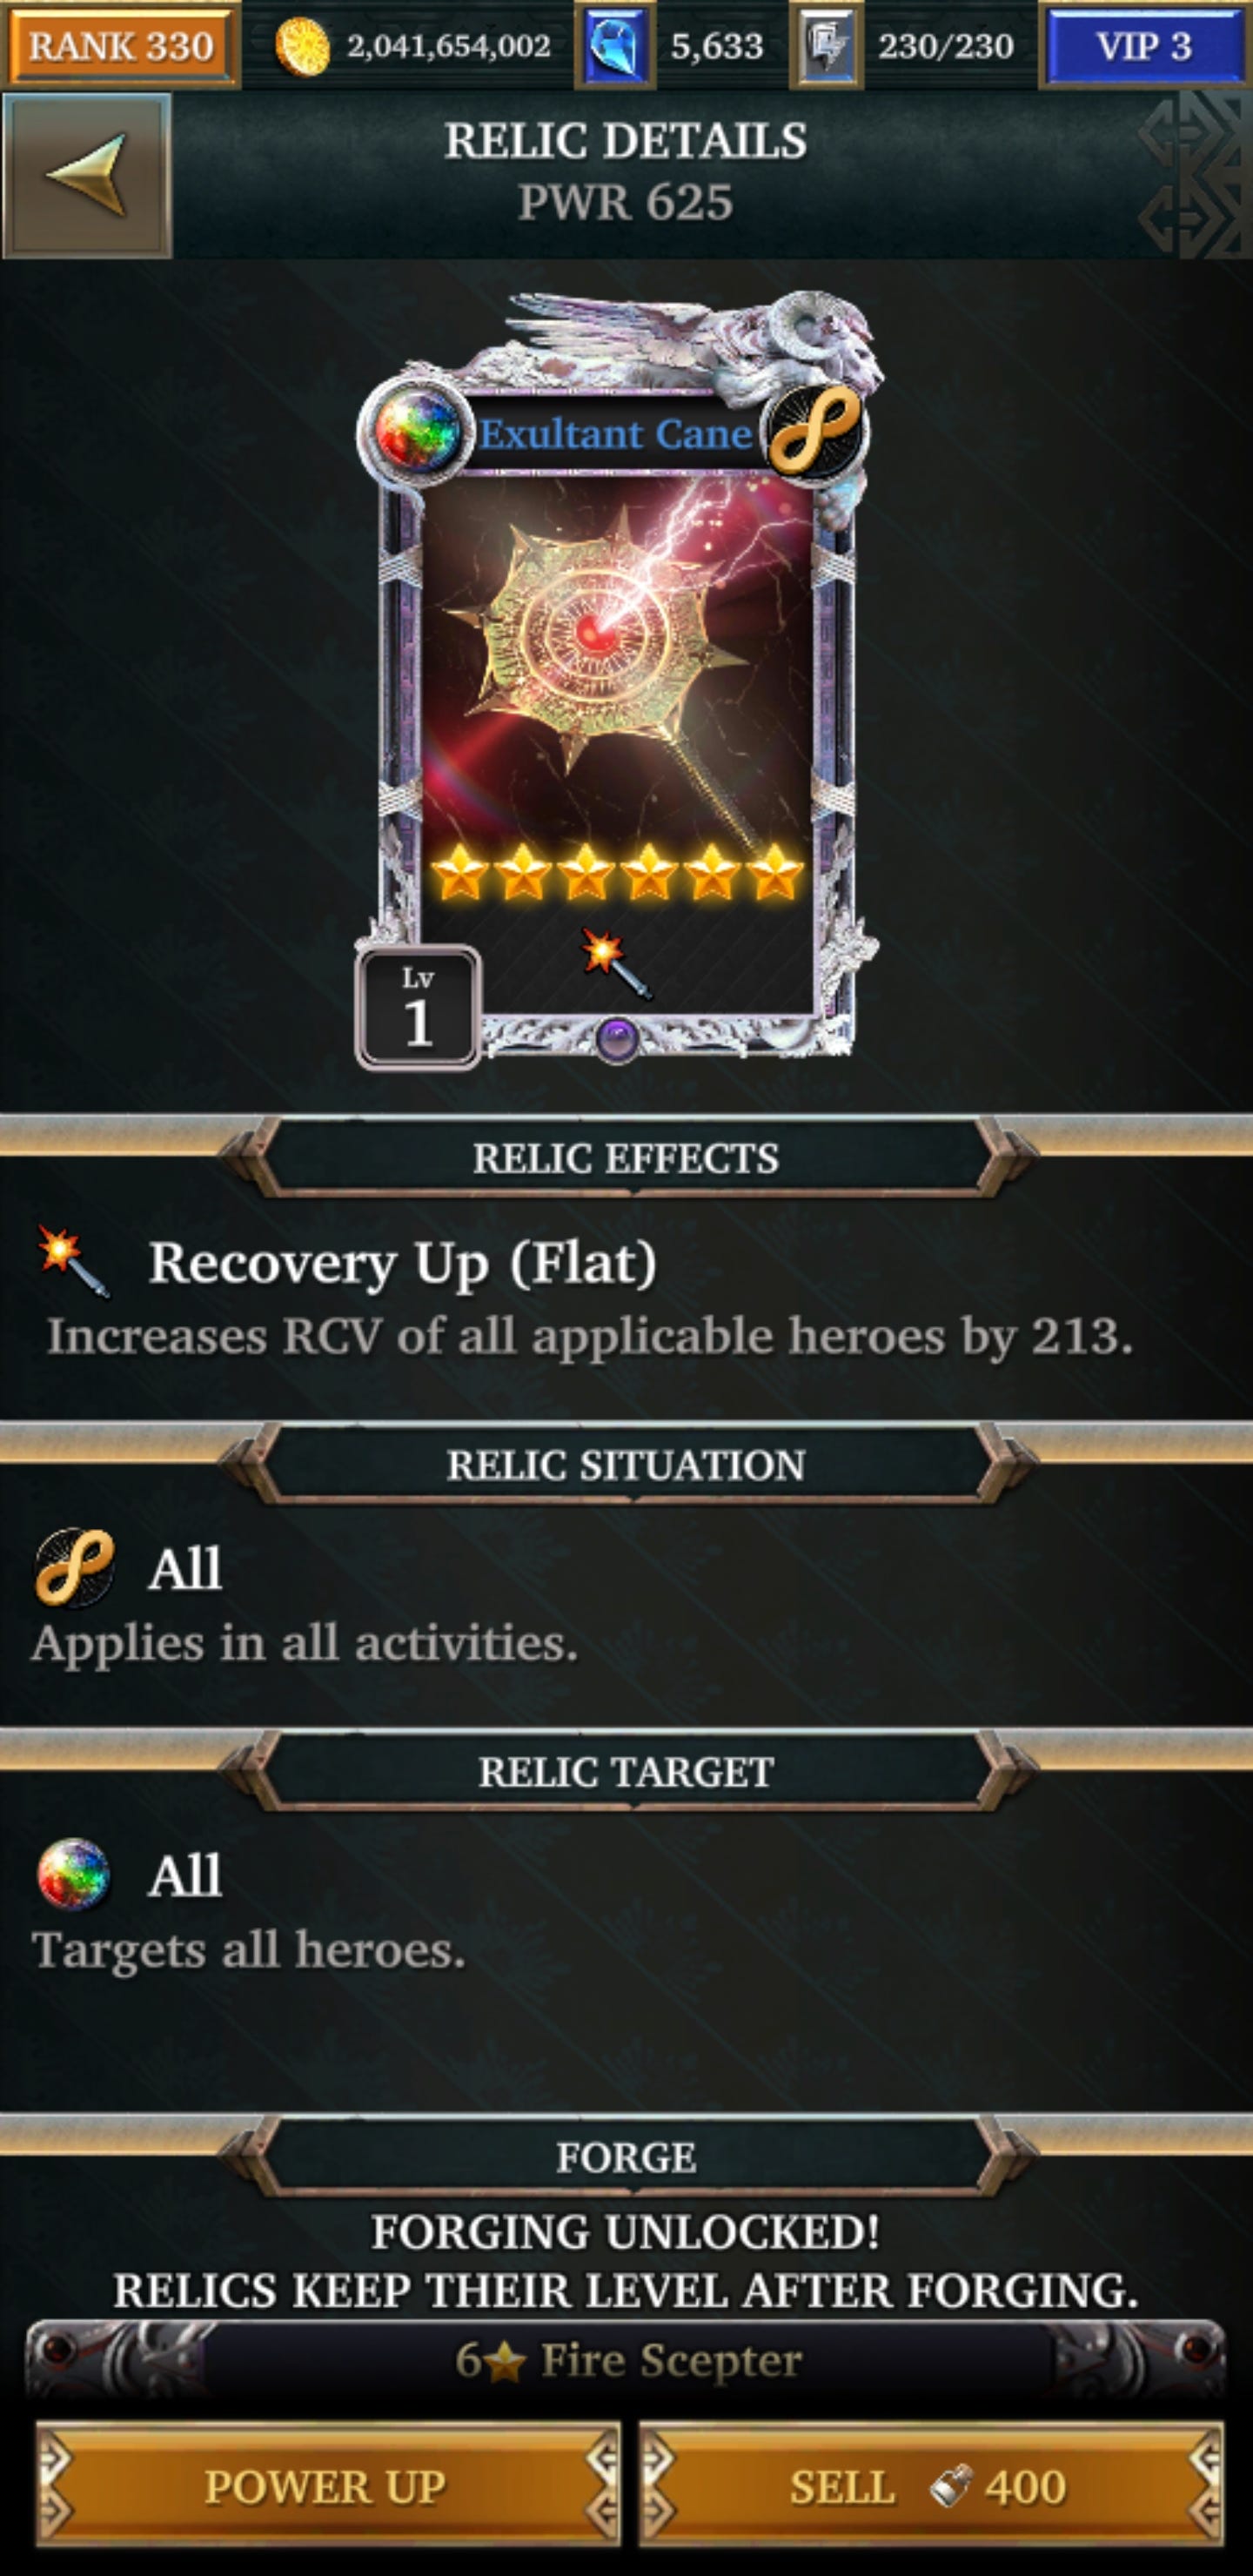Viewport: 1253px width, 2576px height.
Task: Tap the blue gem currency icon
Action: coord(614,46)
